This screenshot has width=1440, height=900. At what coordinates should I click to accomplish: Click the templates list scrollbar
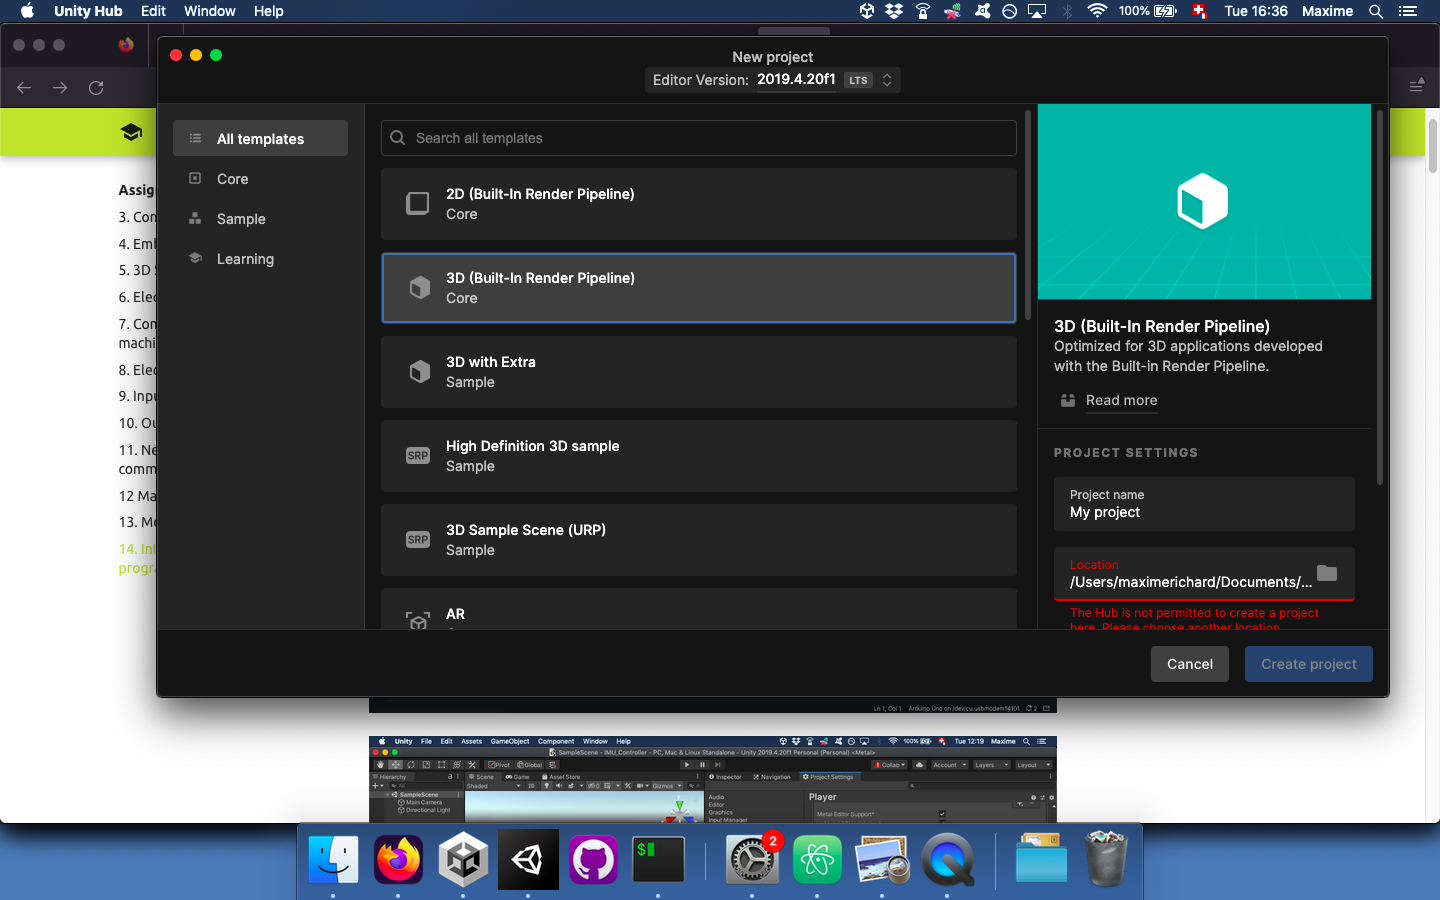click(x=1027, y=215)
